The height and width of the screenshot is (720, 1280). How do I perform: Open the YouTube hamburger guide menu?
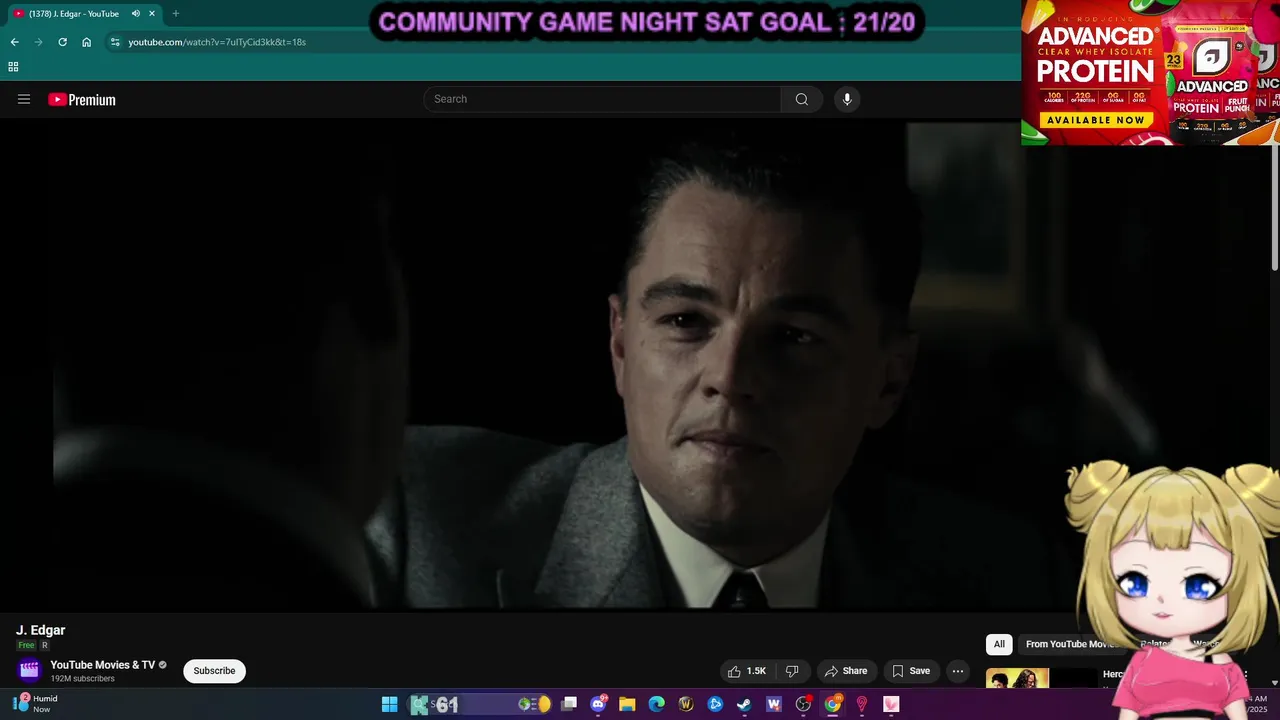click(24, 99)
